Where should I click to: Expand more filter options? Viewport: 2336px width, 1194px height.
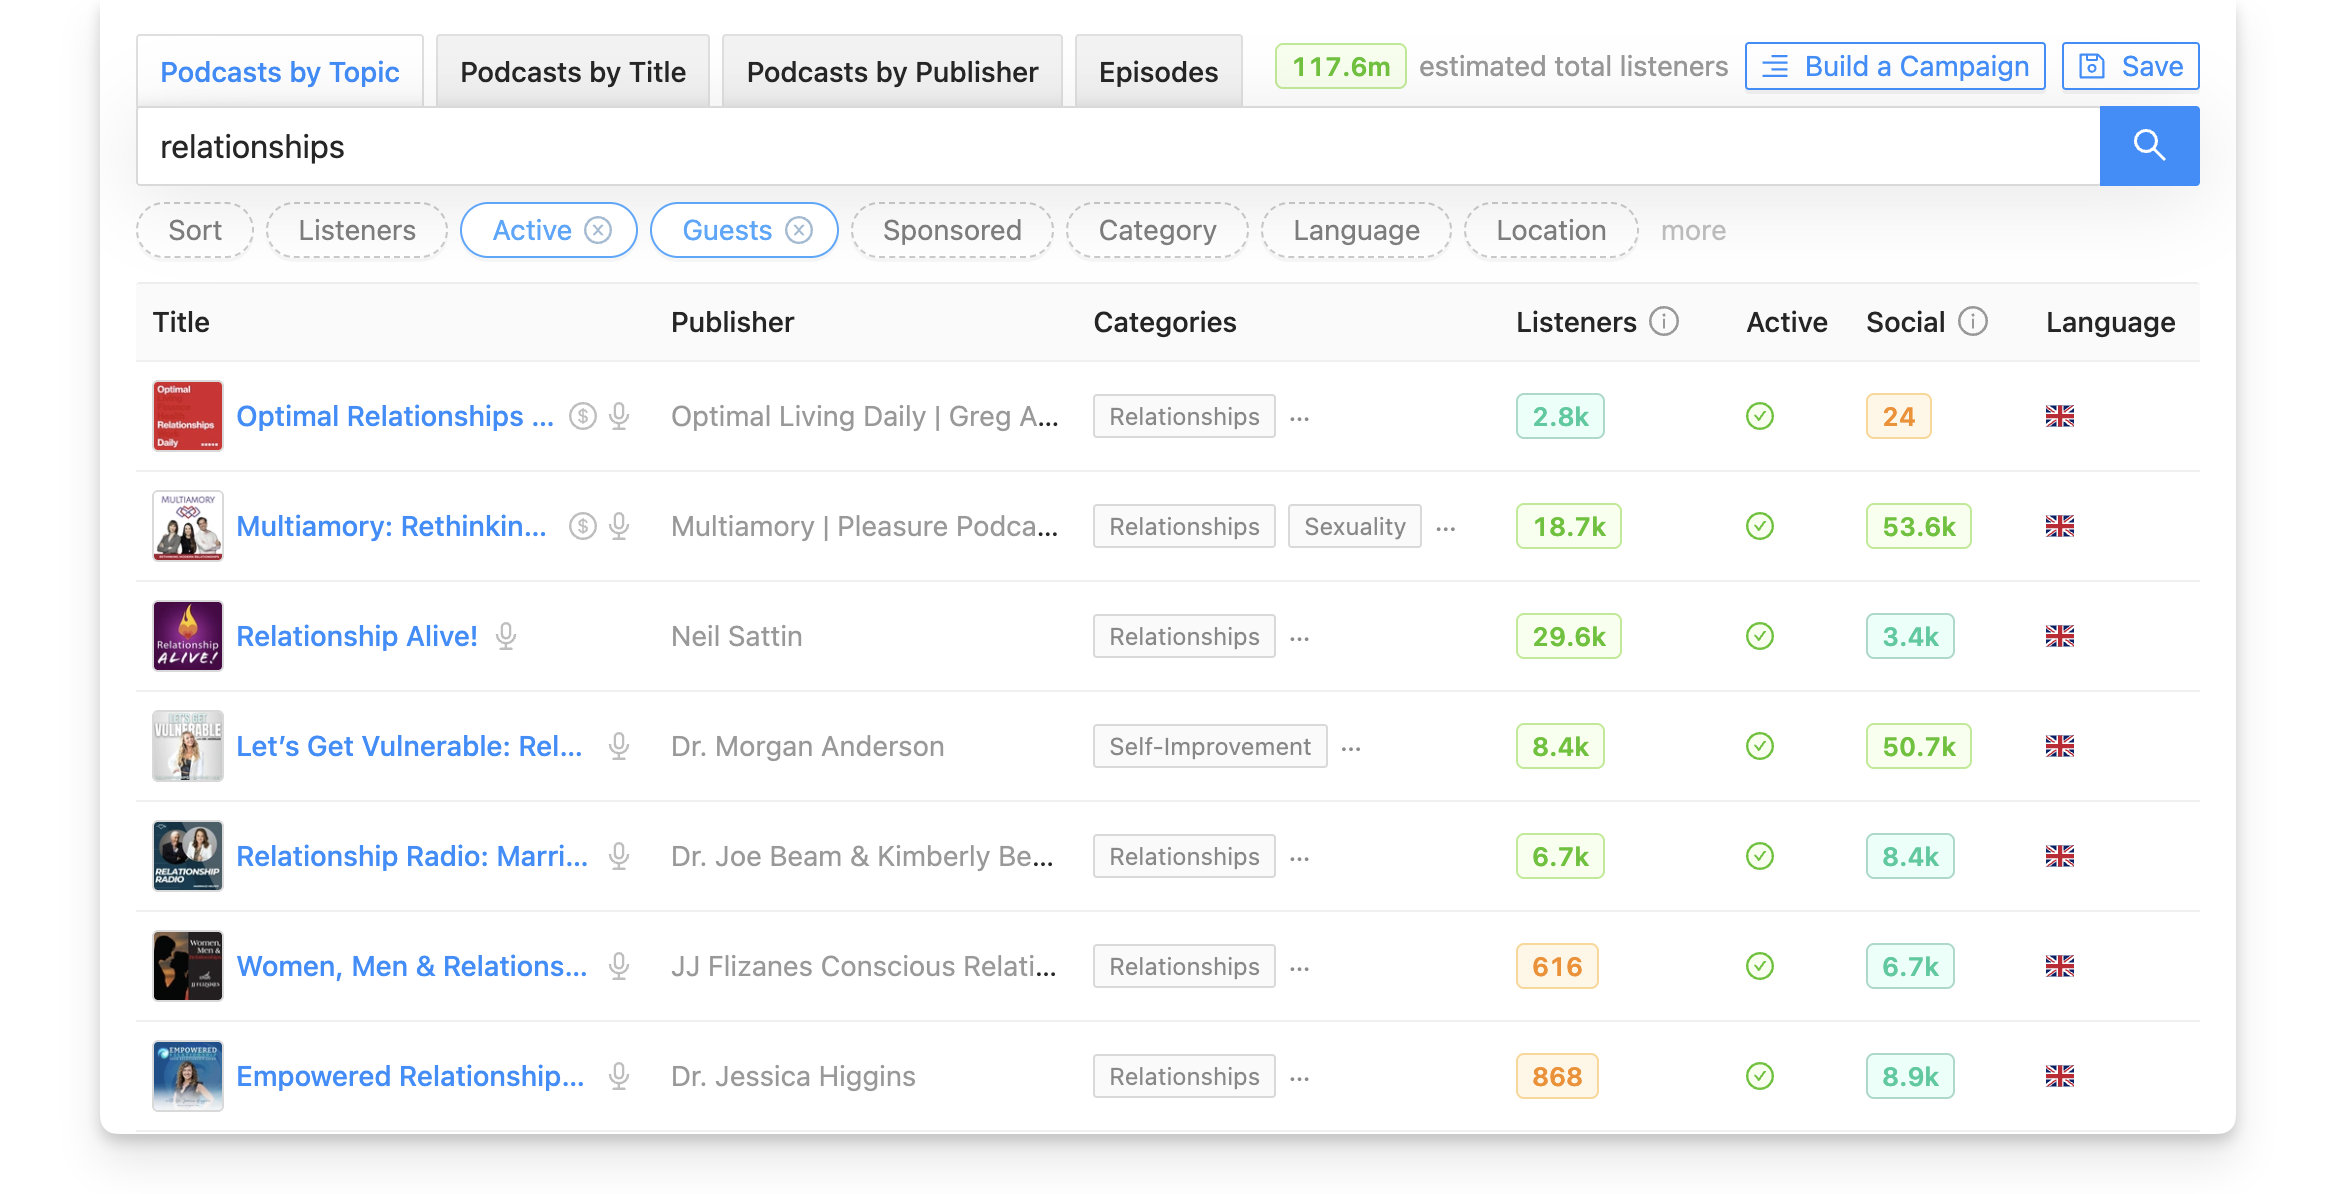point(1693,230)
